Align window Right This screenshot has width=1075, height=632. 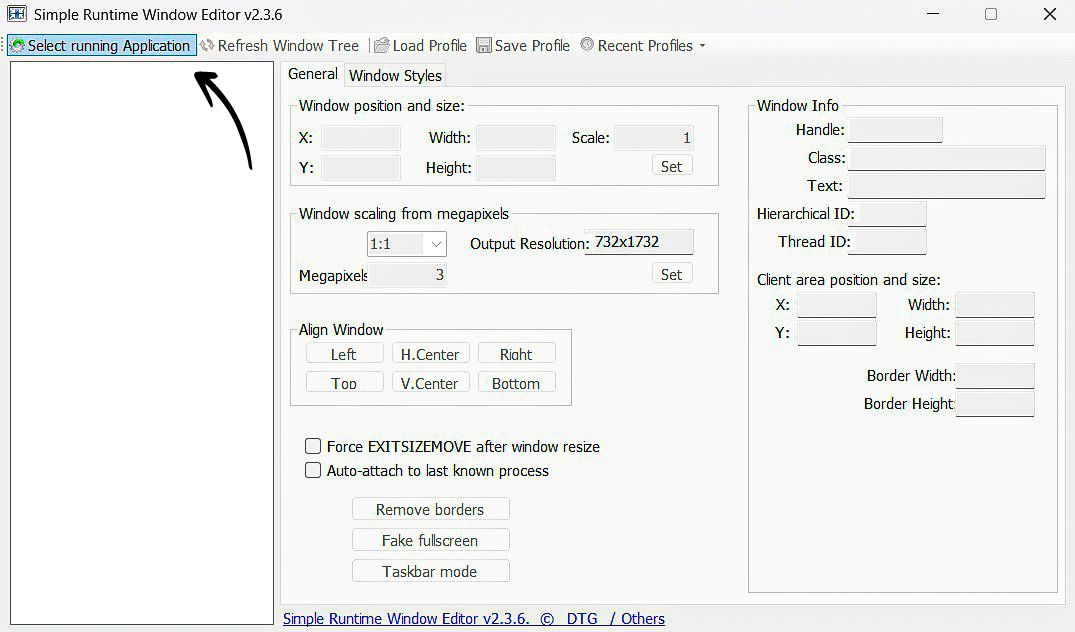pos(516,354)
